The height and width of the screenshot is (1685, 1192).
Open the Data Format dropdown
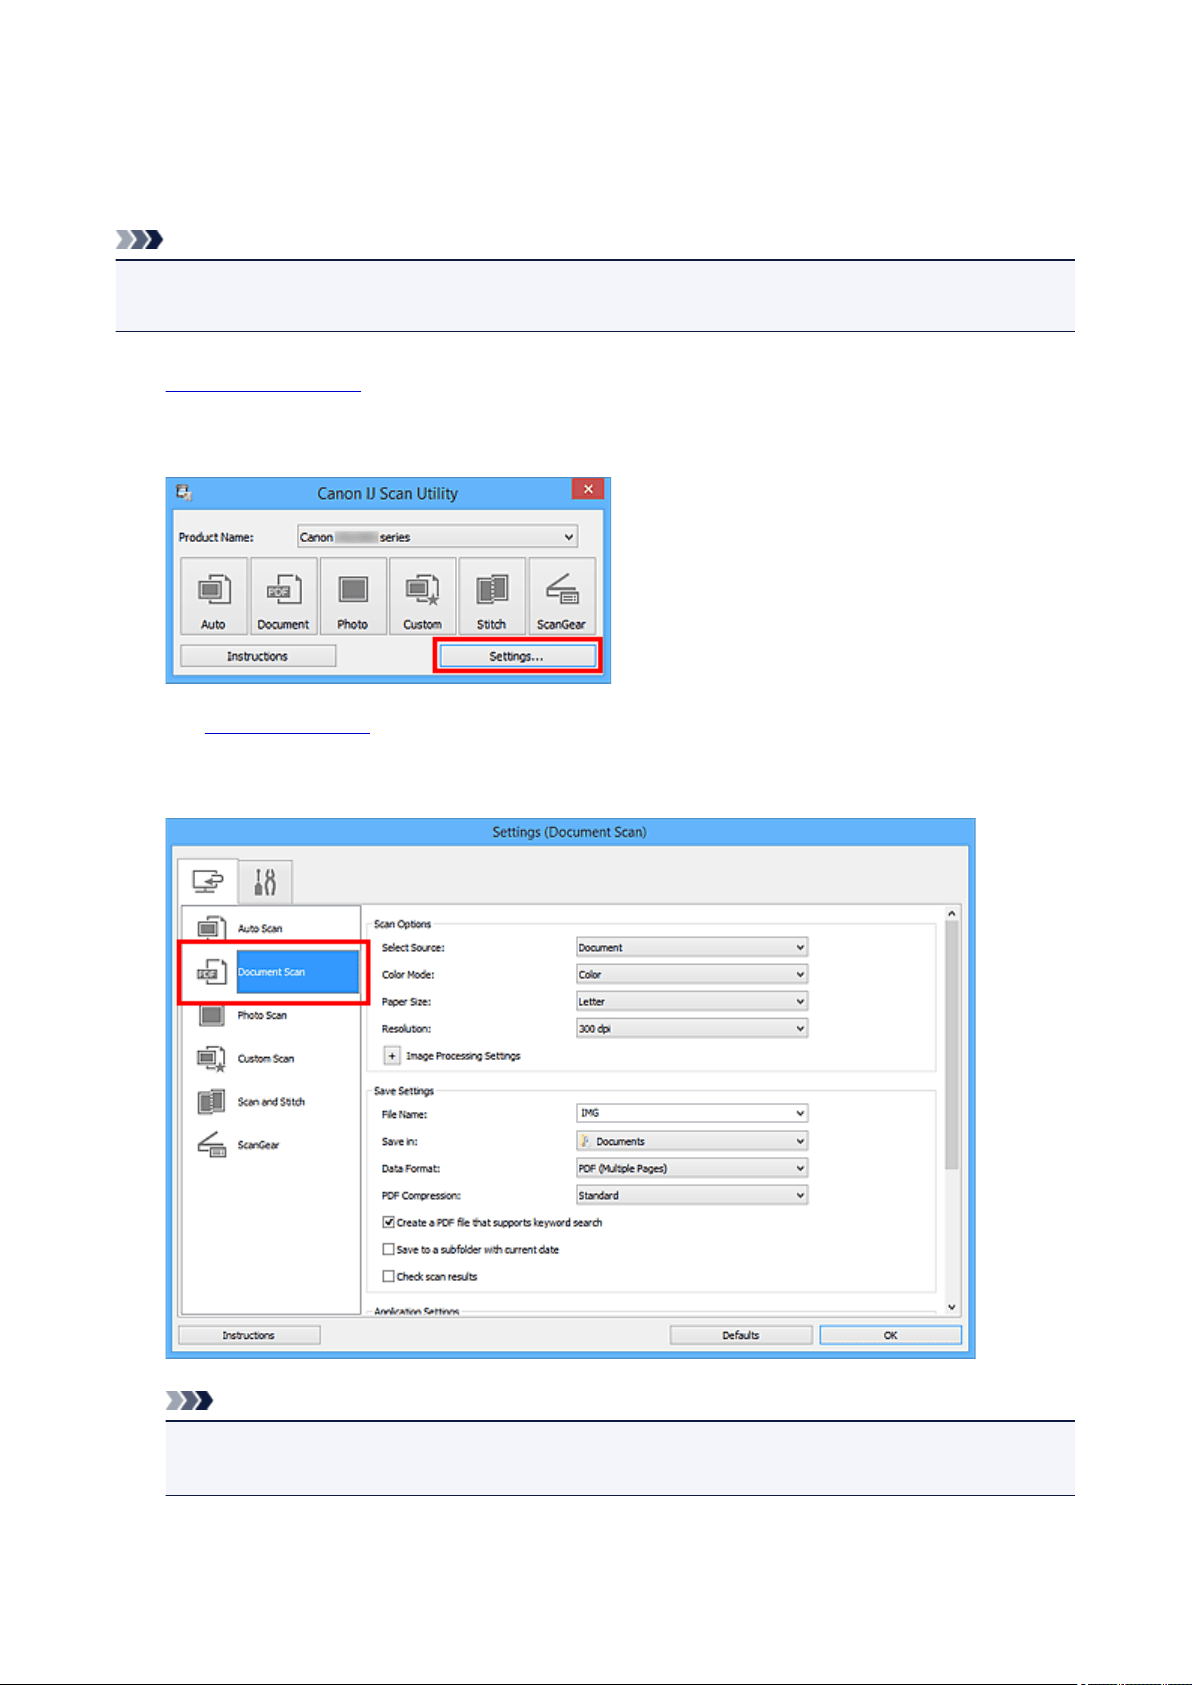pyautogui.click(x=692, y=1168)
